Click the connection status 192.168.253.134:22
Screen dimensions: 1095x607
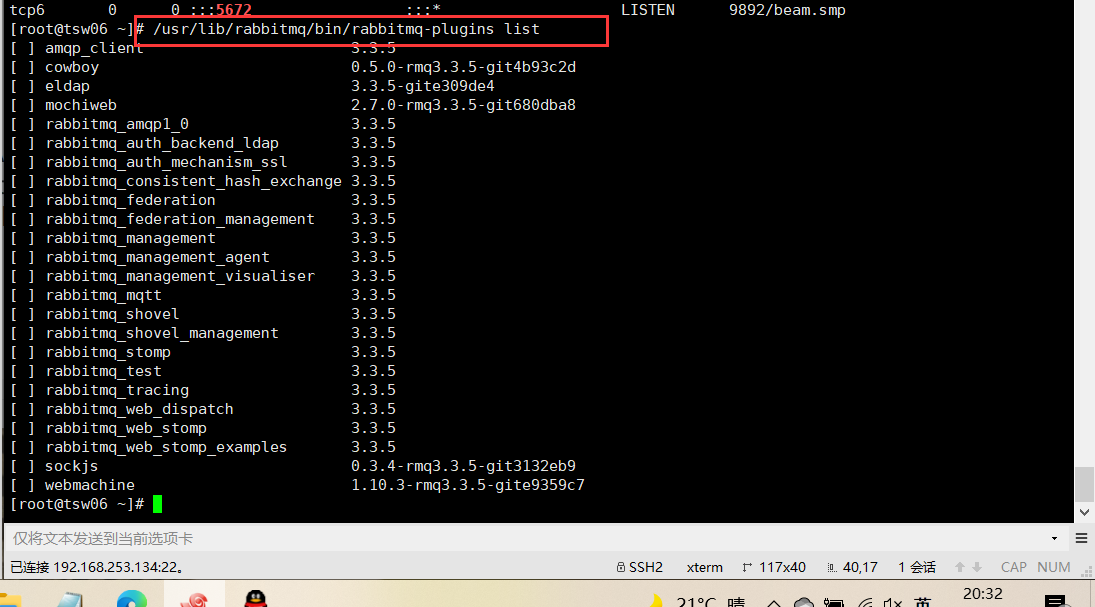[x=97, y=567]
